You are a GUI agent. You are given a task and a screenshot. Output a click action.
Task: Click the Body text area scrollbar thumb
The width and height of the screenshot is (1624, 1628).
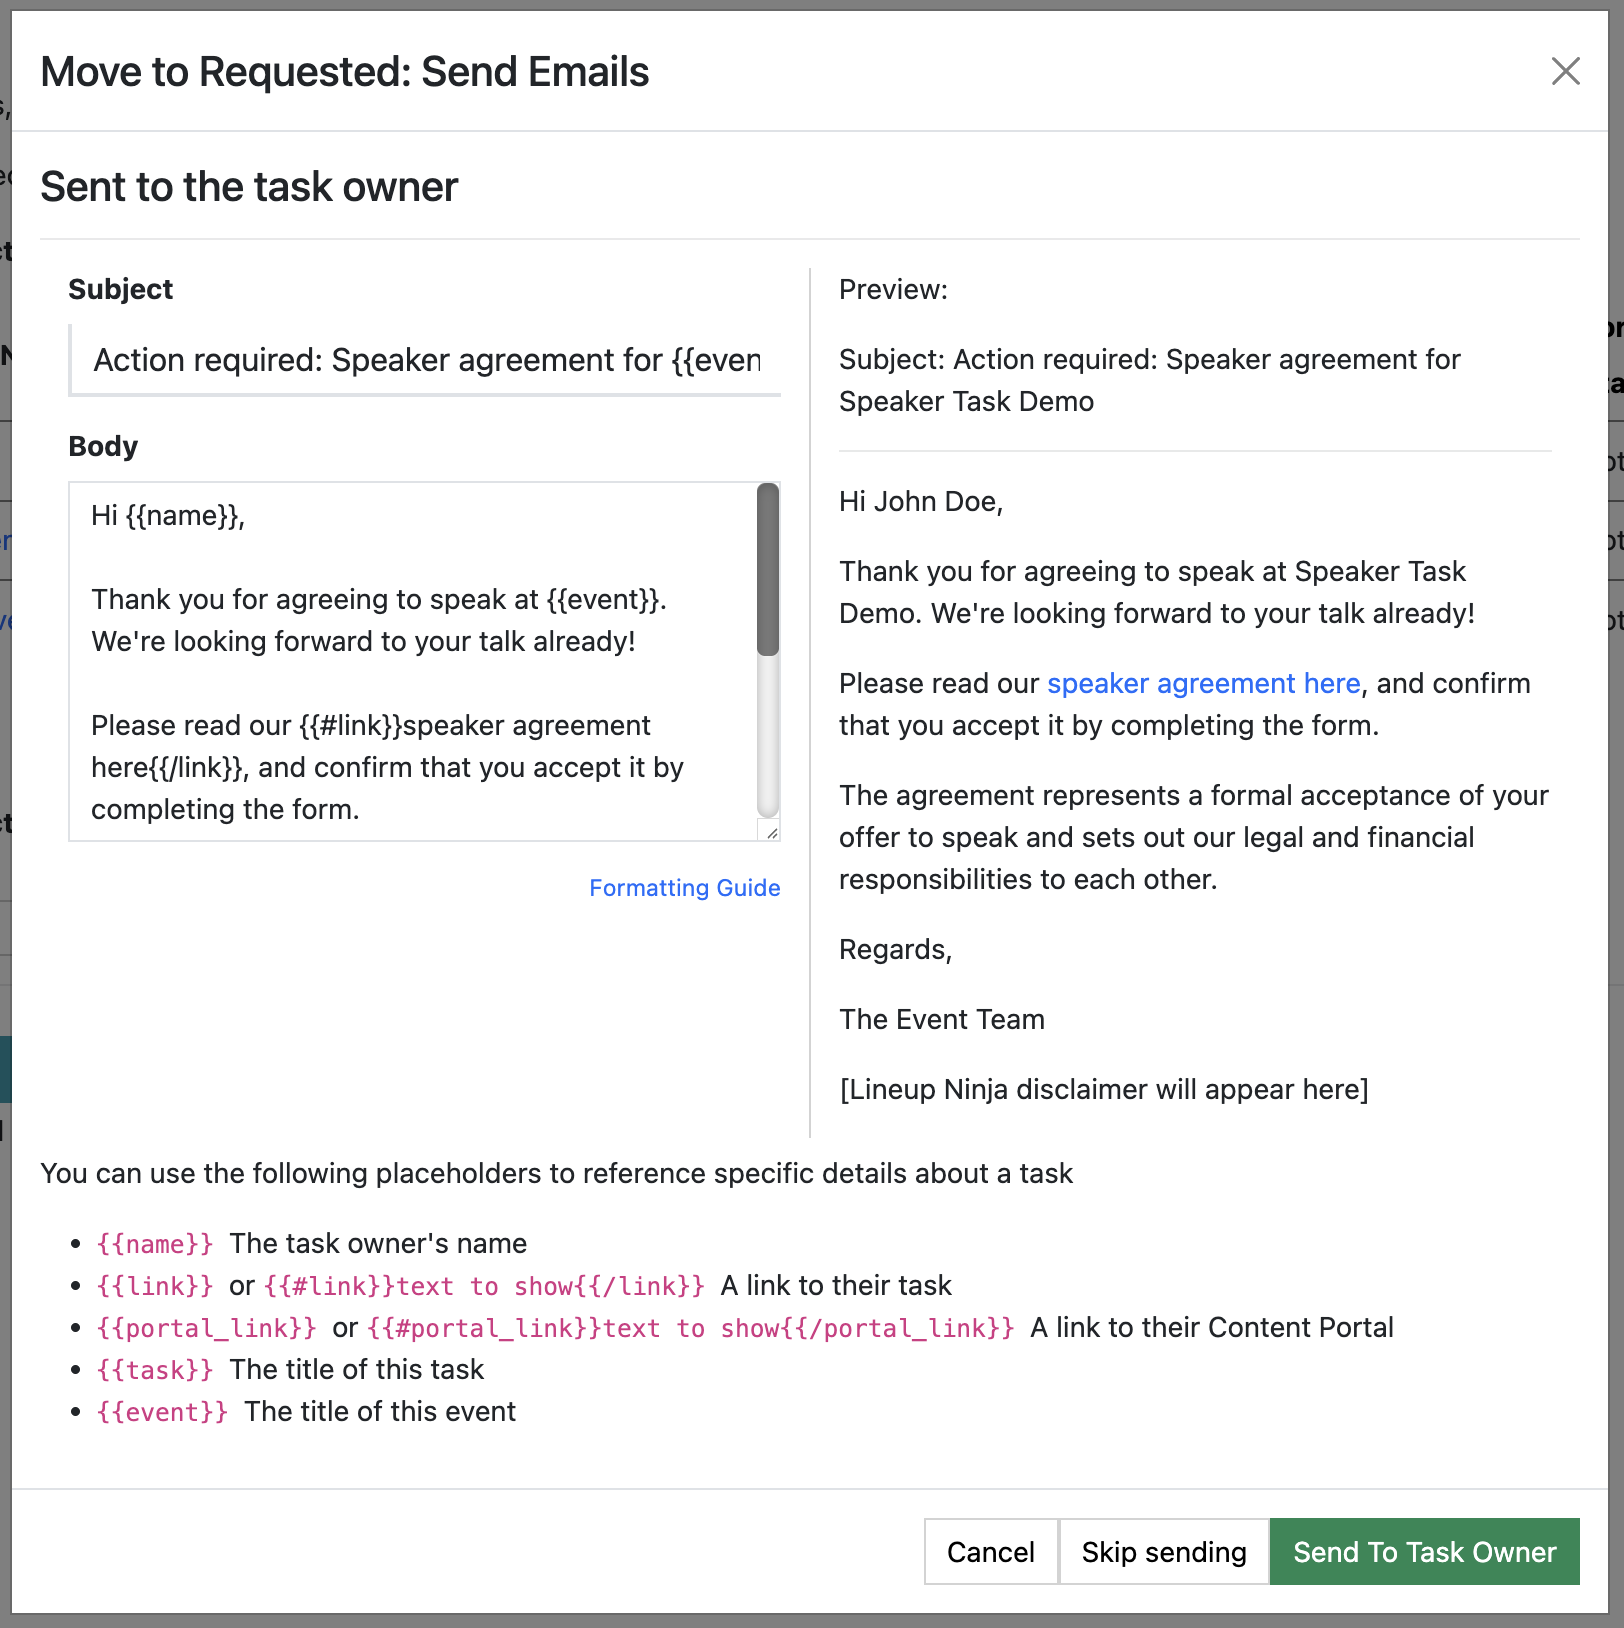768,569
